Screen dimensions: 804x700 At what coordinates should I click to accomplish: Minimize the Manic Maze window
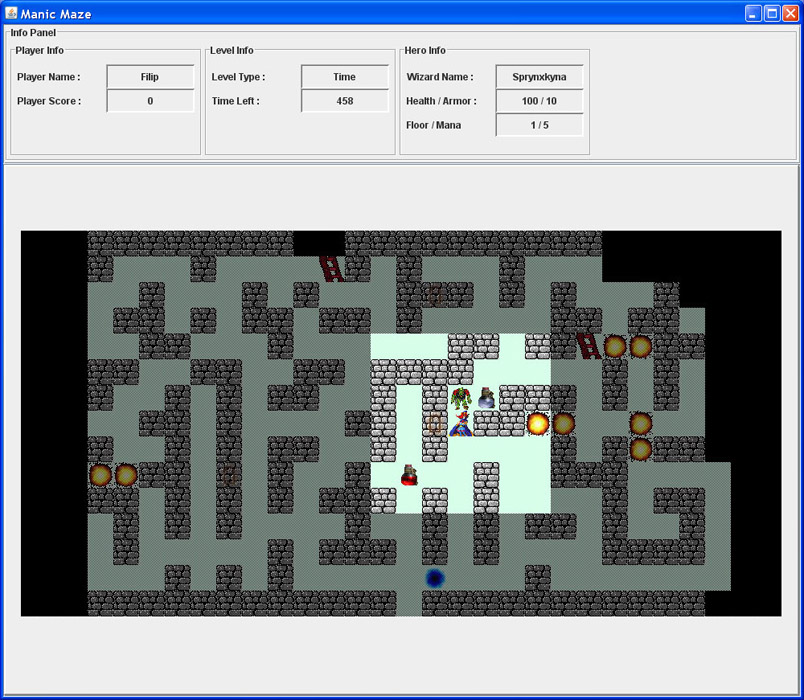click(753, 13)
